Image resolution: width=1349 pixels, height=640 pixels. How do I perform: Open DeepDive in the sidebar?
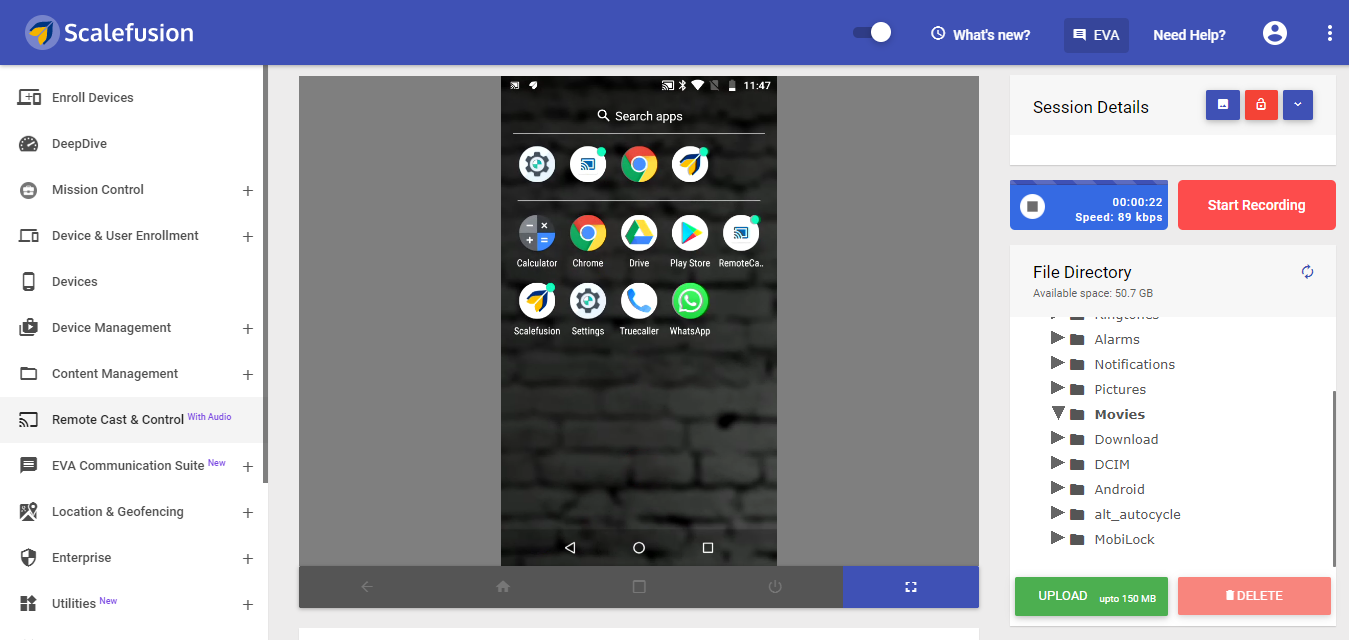click(x=132, y=144)
